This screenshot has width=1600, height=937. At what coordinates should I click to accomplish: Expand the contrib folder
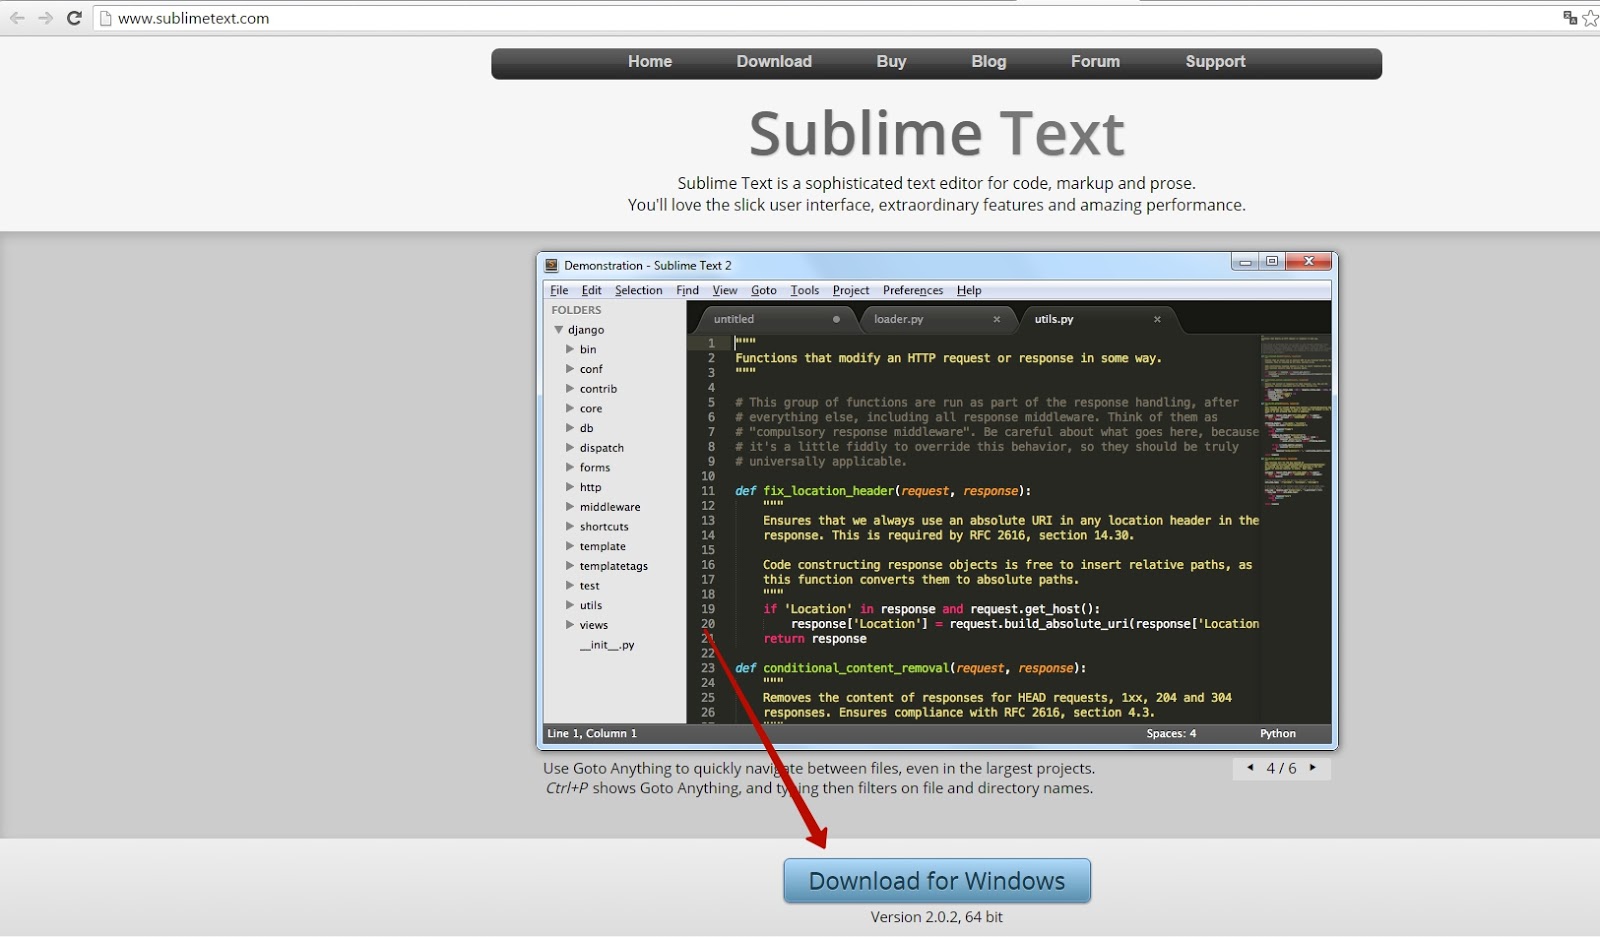(x=570, y=388)
